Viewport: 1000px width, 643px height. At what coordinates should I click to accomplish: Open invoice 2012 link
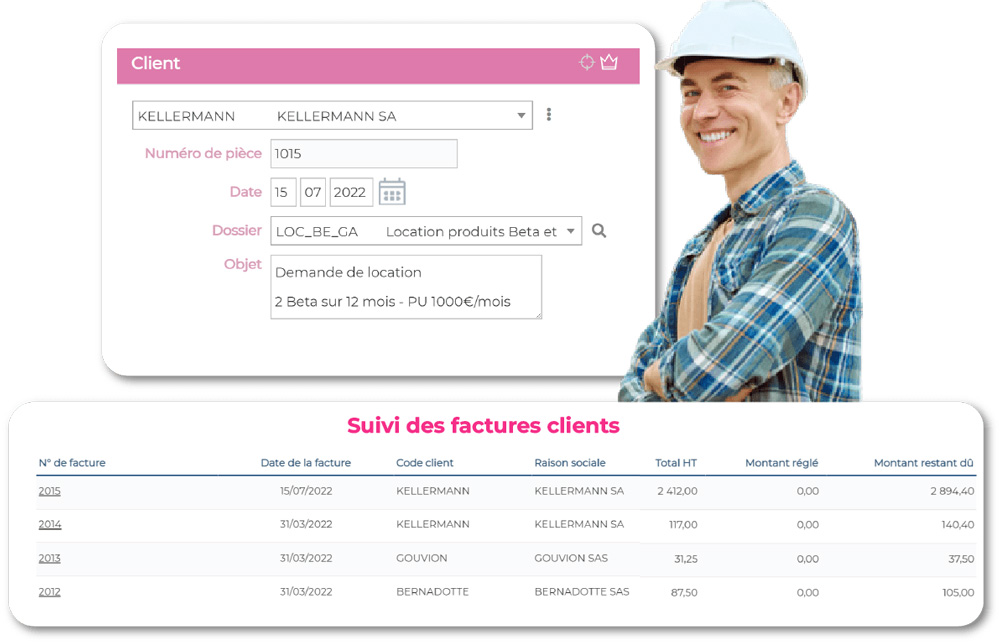pyautogui.click(x=50, y=592)
